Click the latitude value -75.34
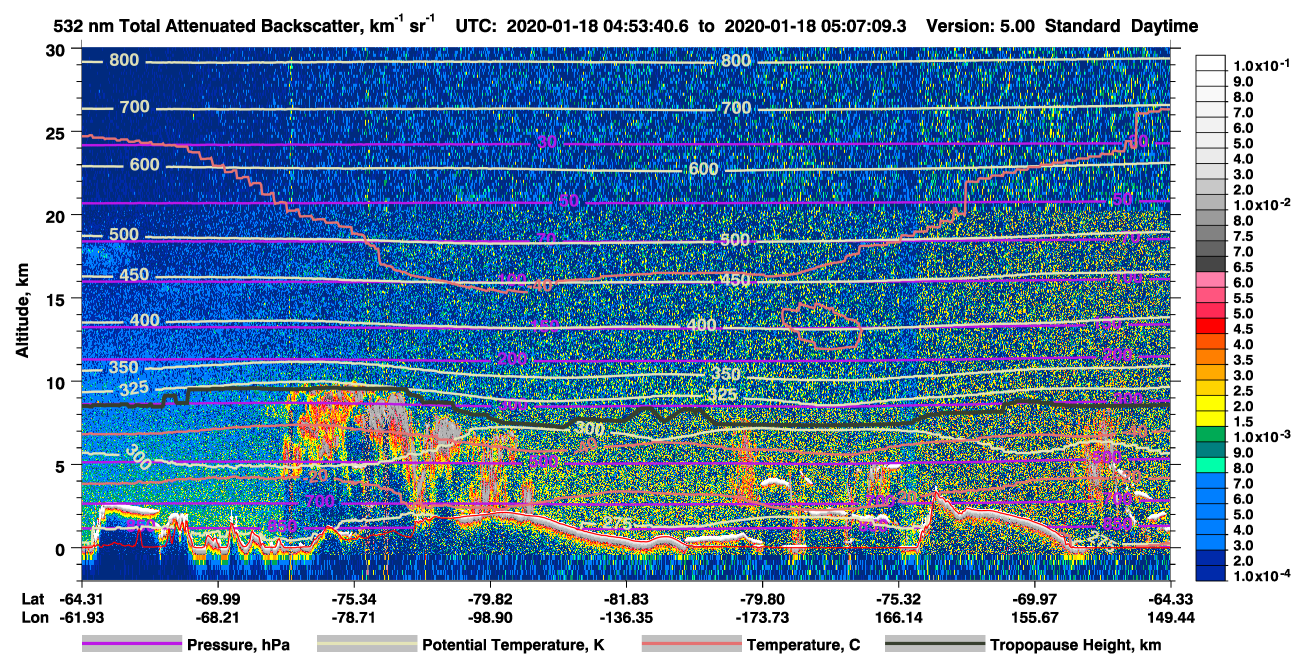Screen dimensions: 1300x667 [353, 600]
